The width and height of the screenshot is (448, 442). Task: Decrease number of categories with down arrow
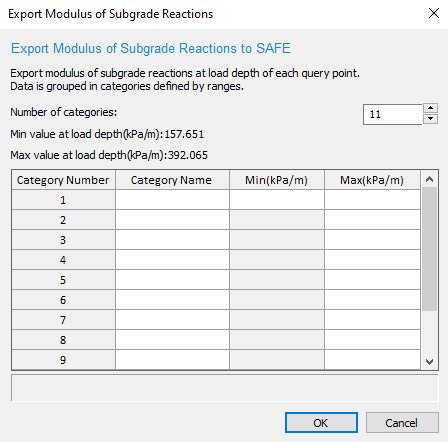pos(430,119)
